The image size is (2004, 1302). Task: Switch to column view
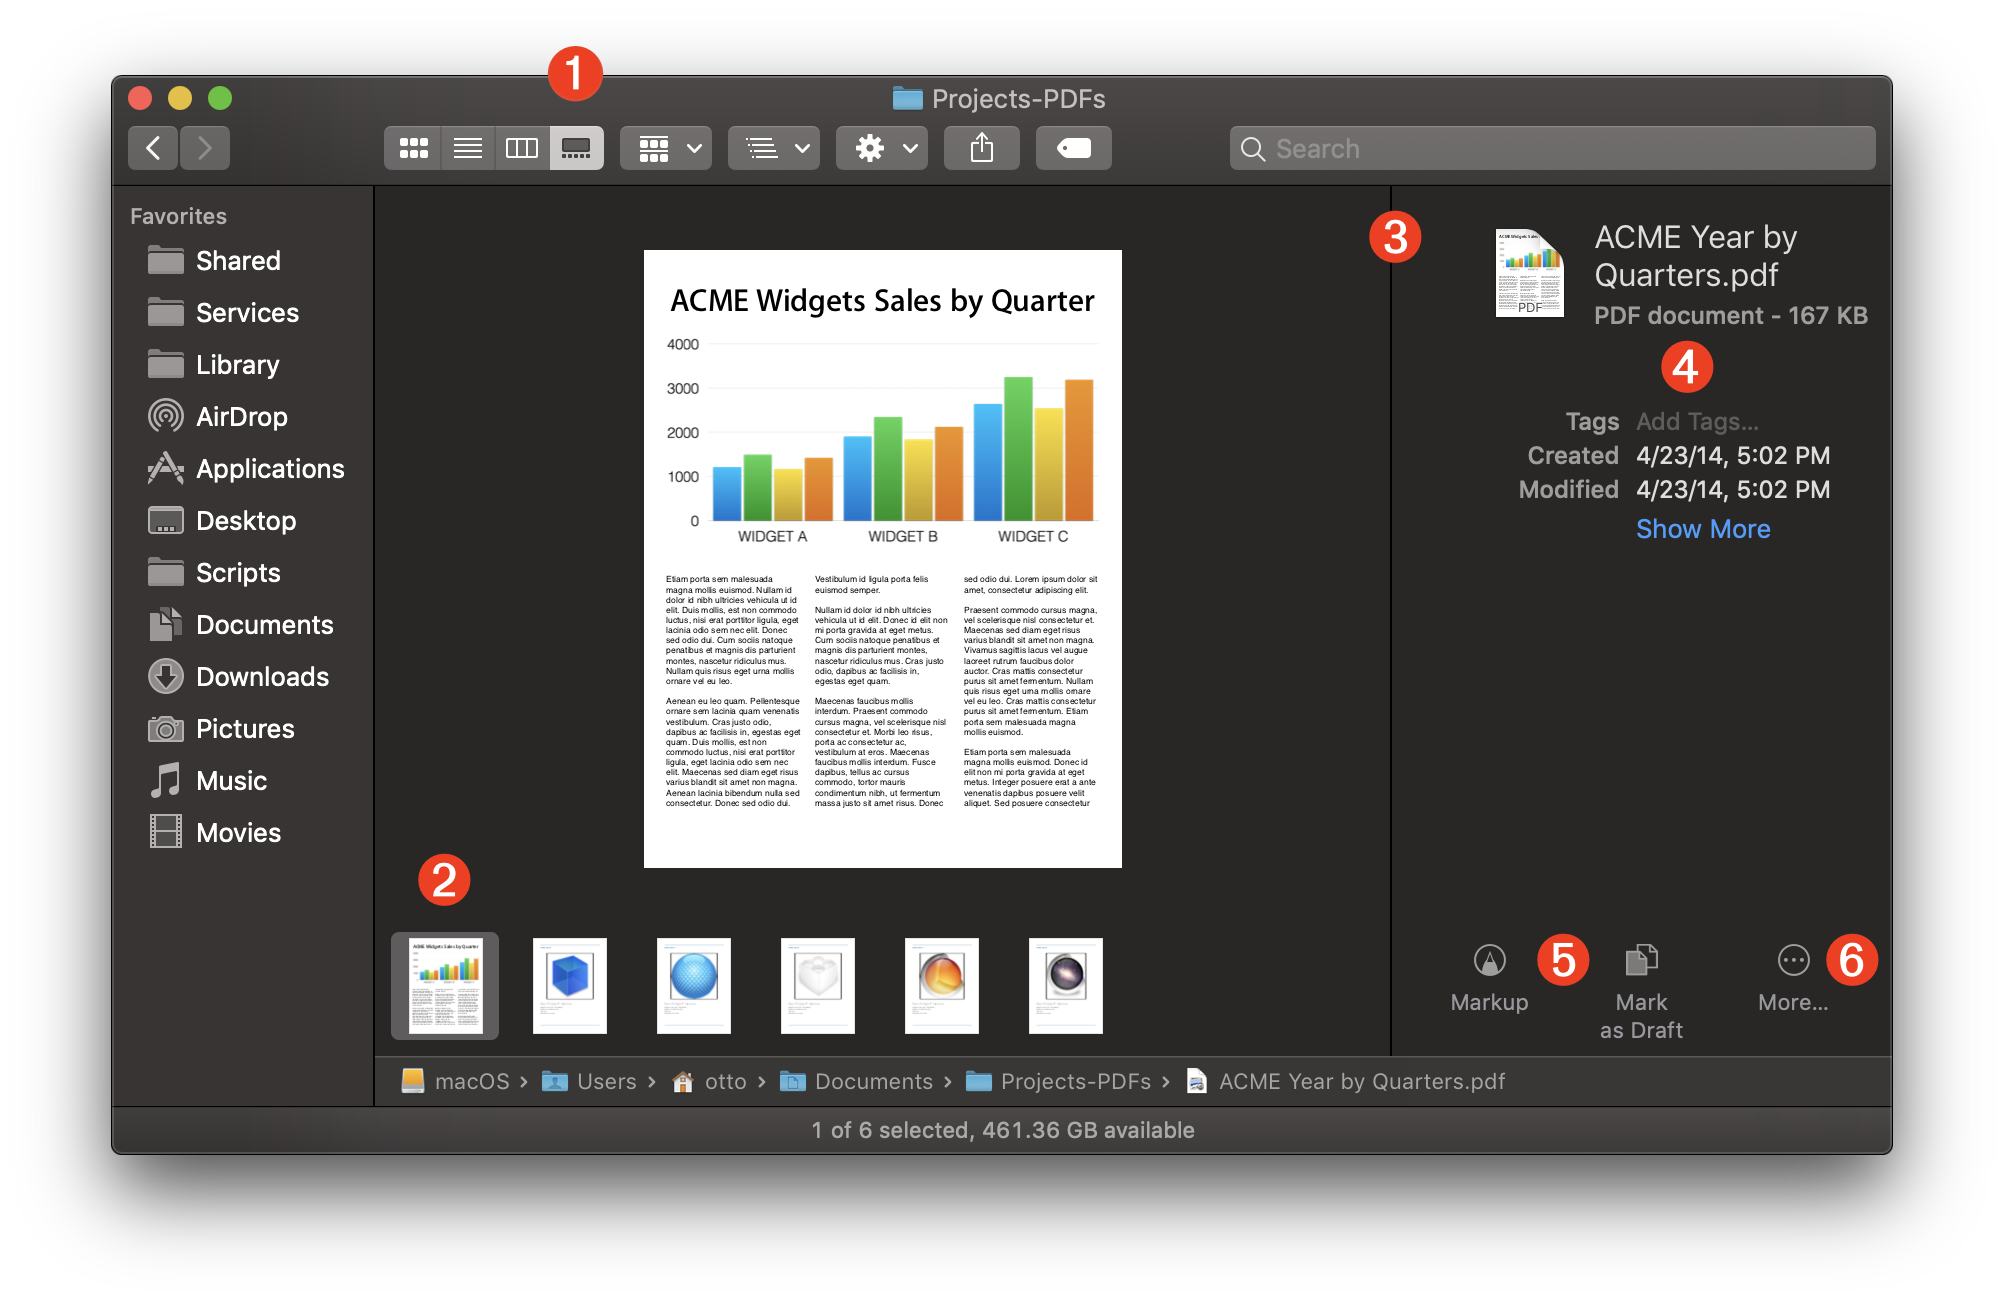[x=521, y=147]
